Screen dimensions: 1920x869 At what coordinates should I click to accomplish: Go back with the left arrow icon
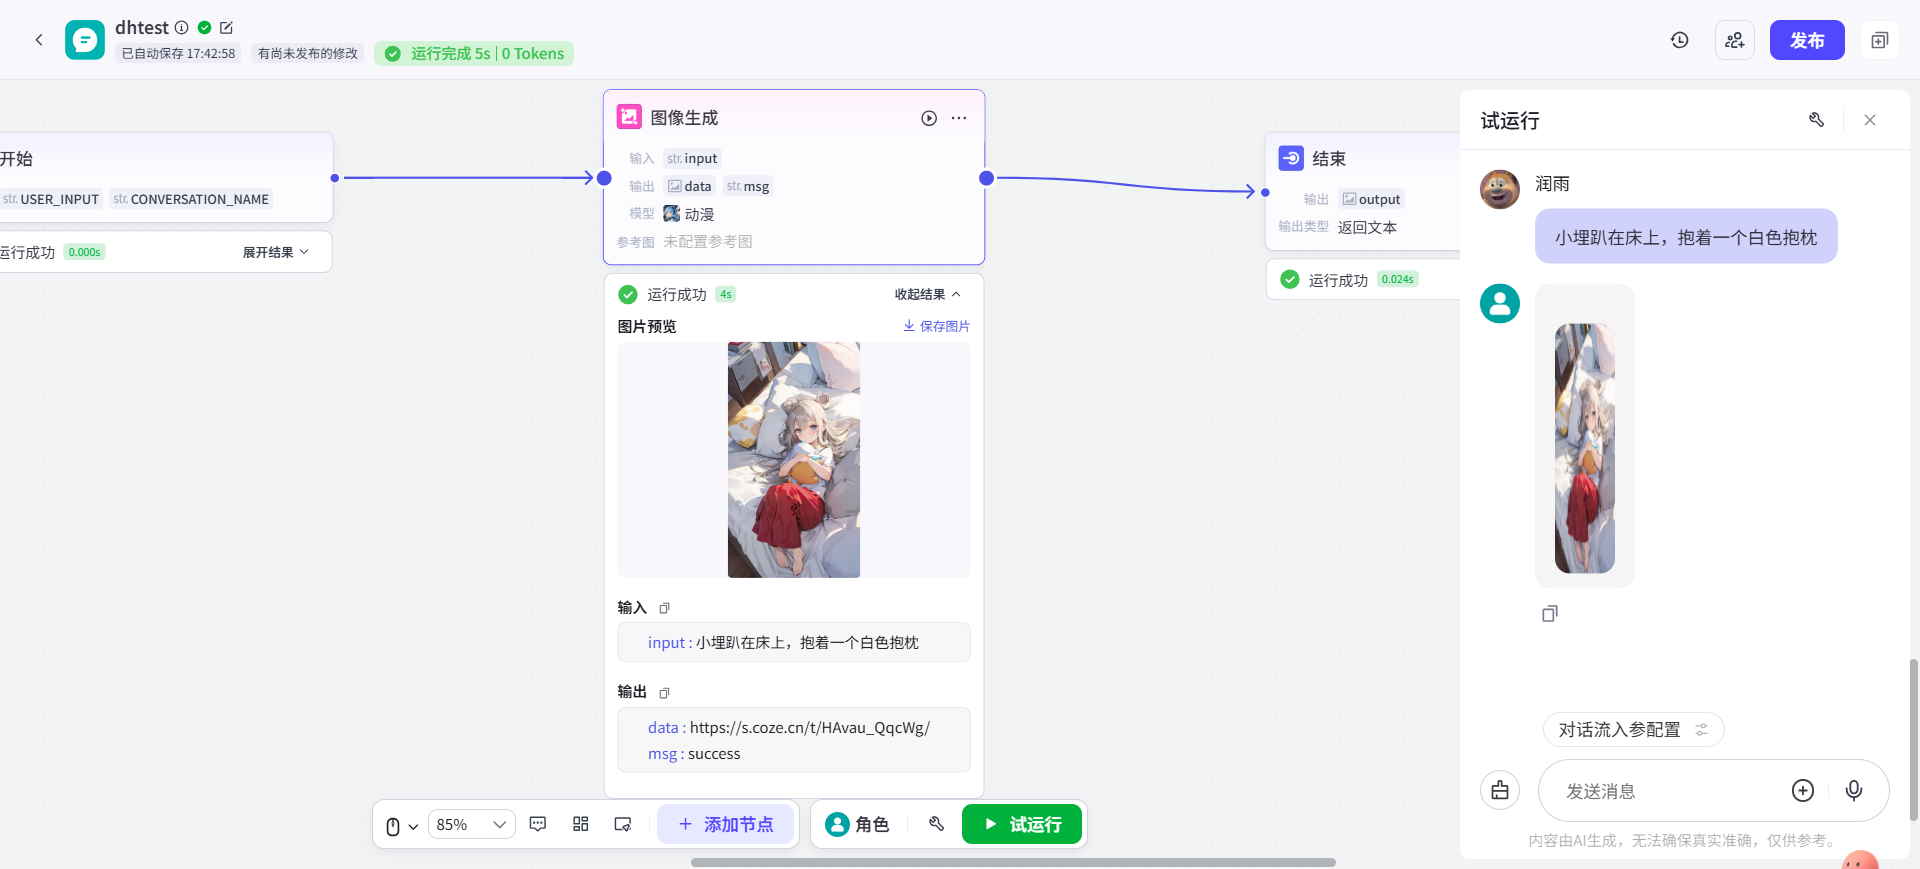click(39, 40)
